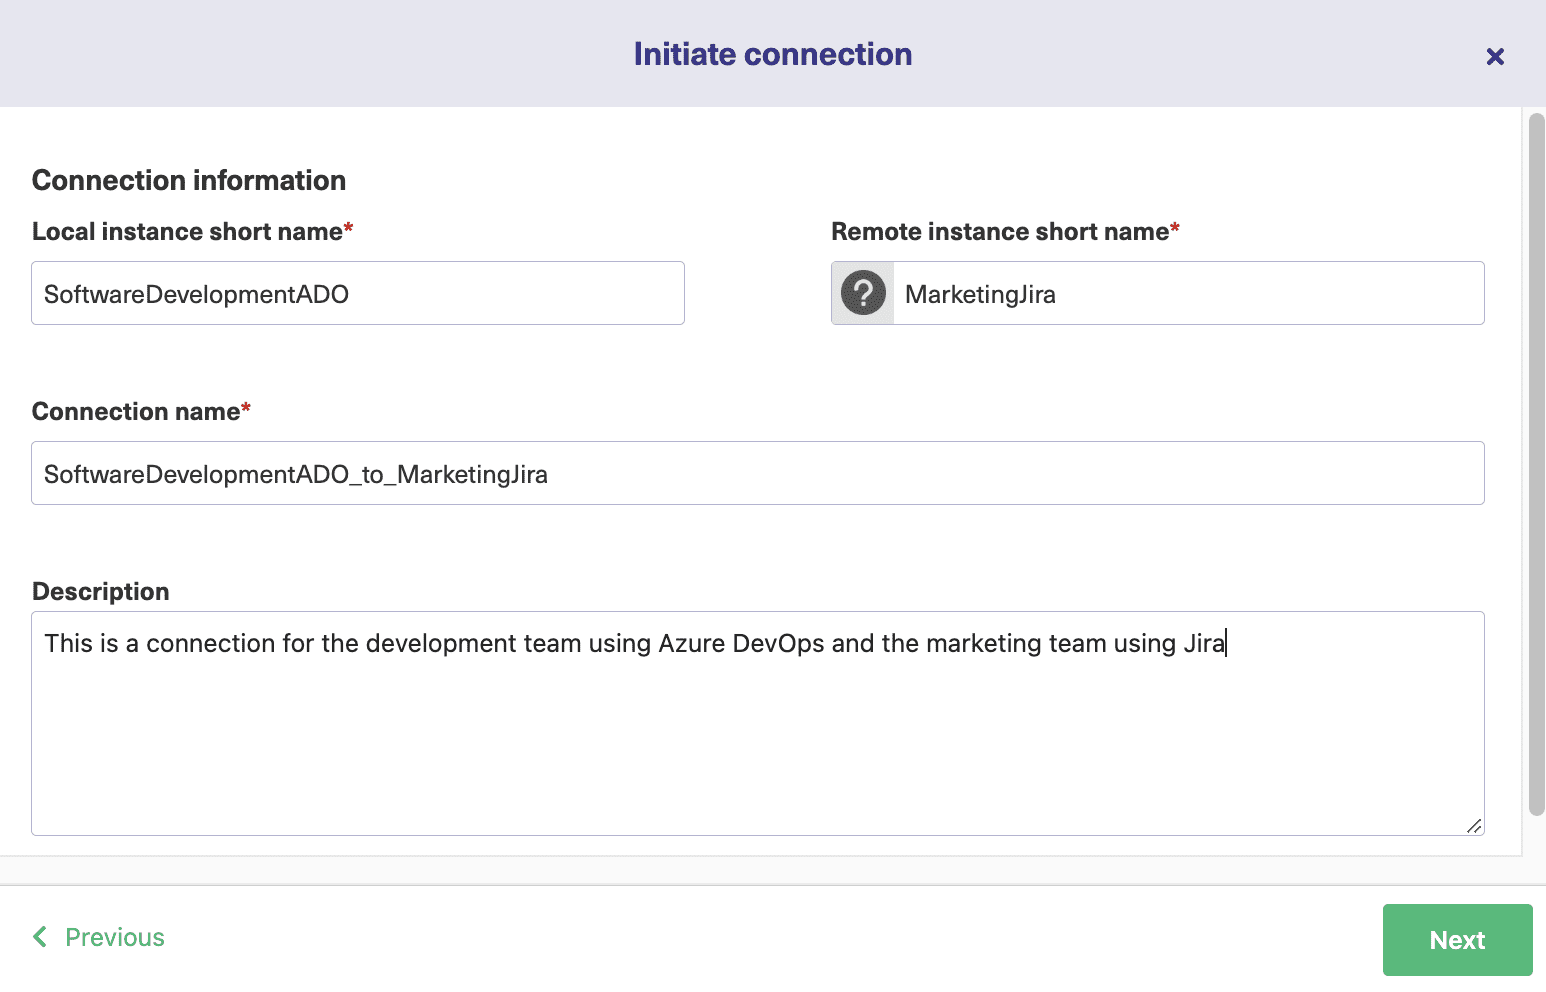
Task: Click the help icon inside the MarketingJira field
Action: [861, 293]
